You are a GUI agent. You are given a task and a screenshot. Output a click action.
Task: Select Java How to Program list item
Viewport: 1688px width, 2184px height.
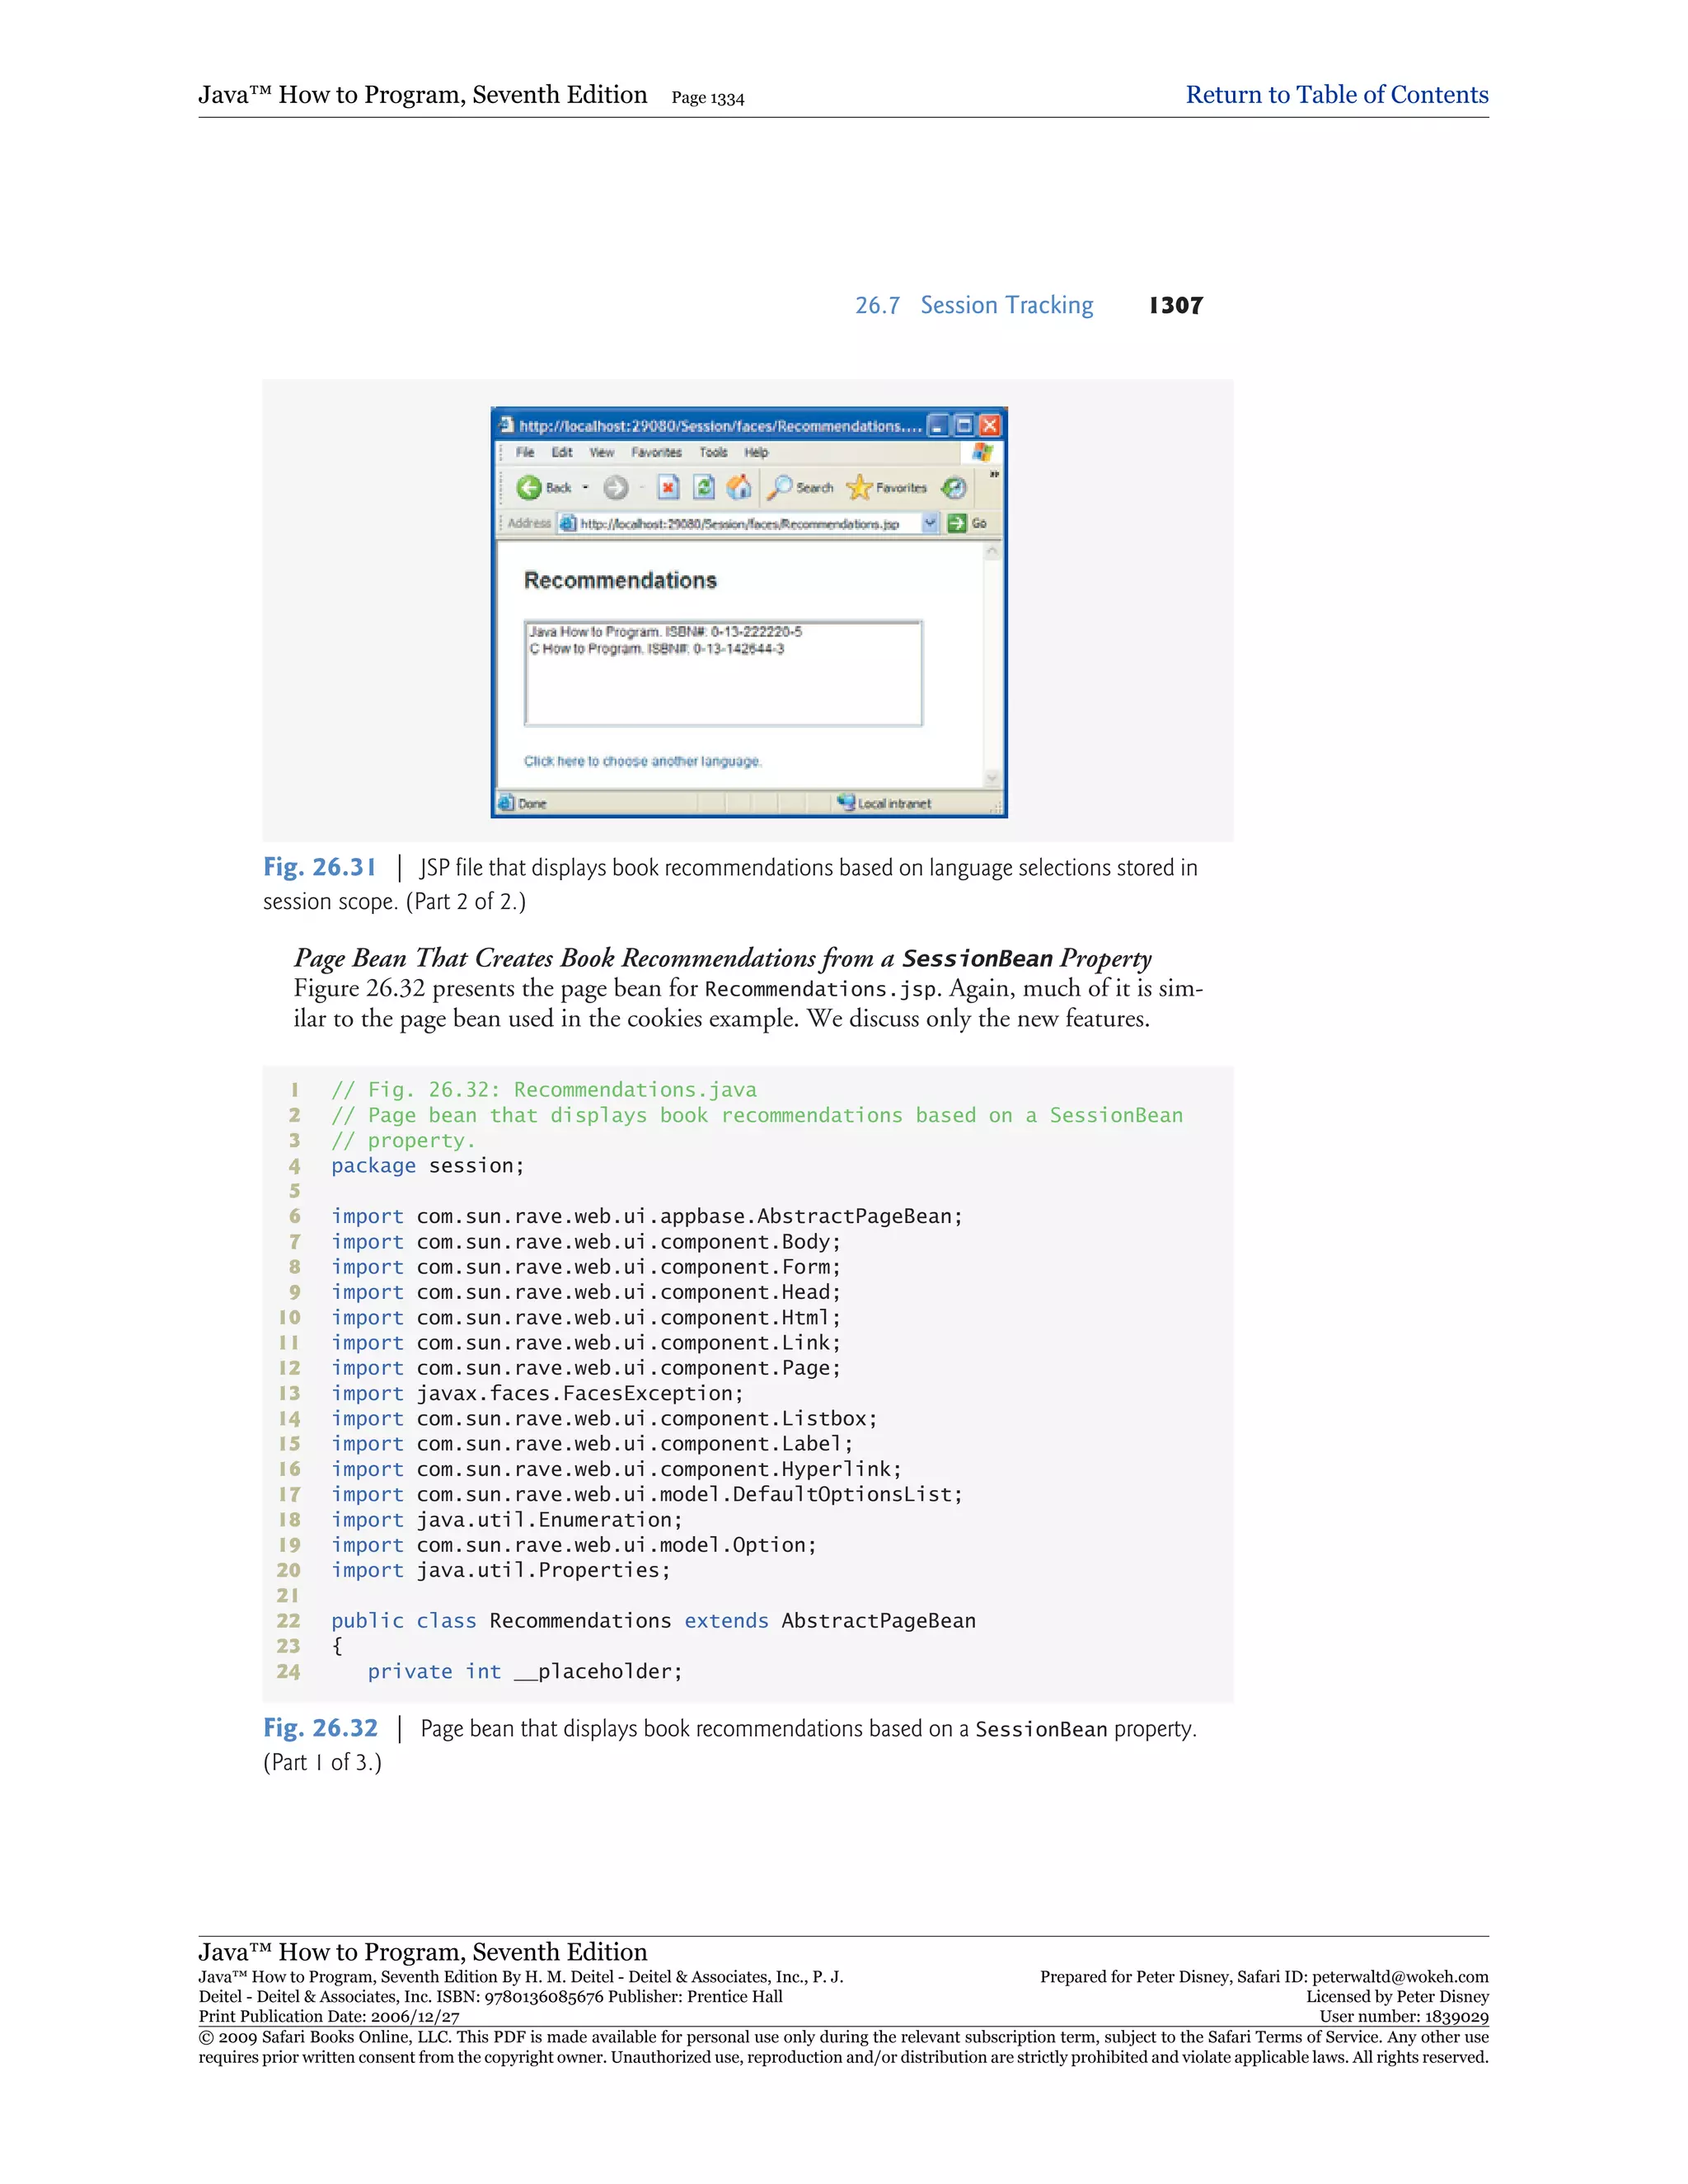click(665, 632)
